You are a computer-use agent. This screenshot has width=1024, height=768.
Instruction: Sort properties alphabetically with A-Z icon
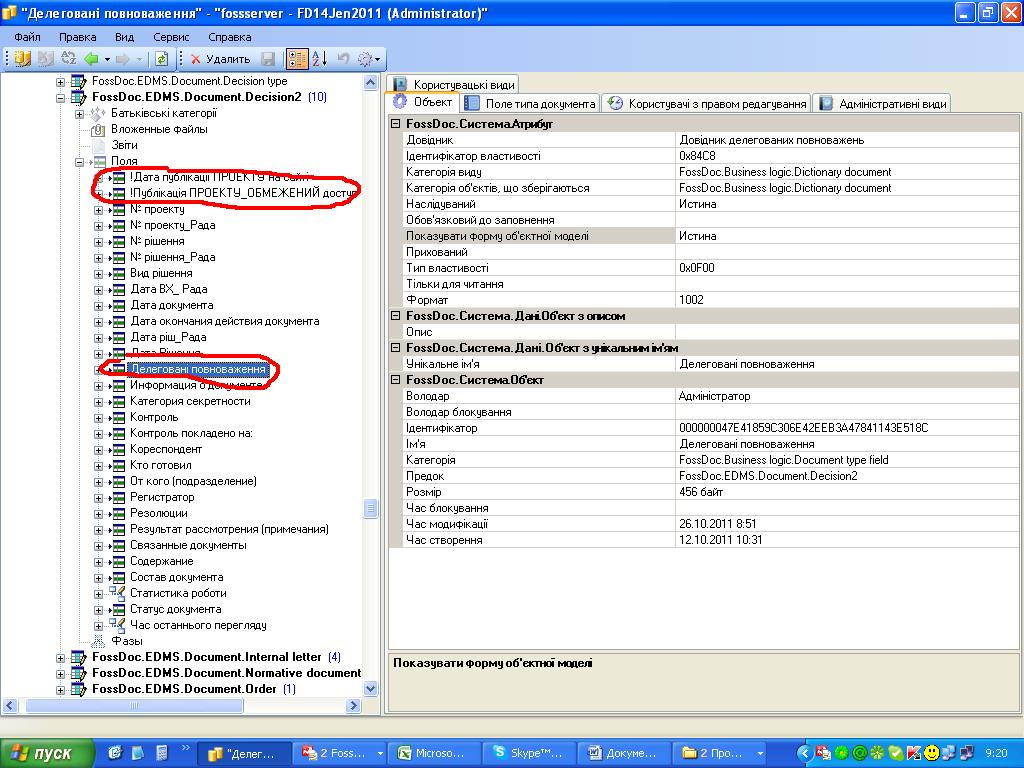(x=319, y=59)
